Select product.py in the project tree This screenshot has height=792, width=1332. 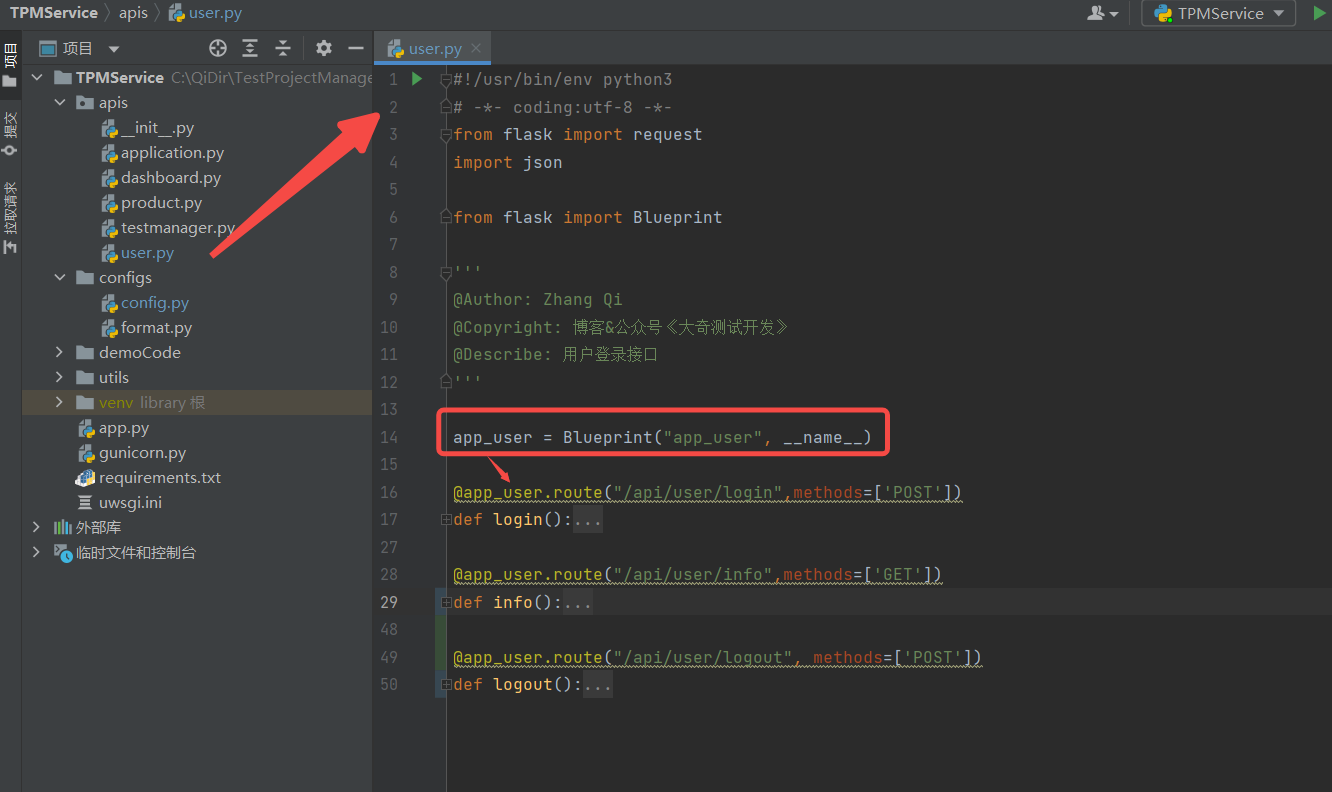pos(161,202)
